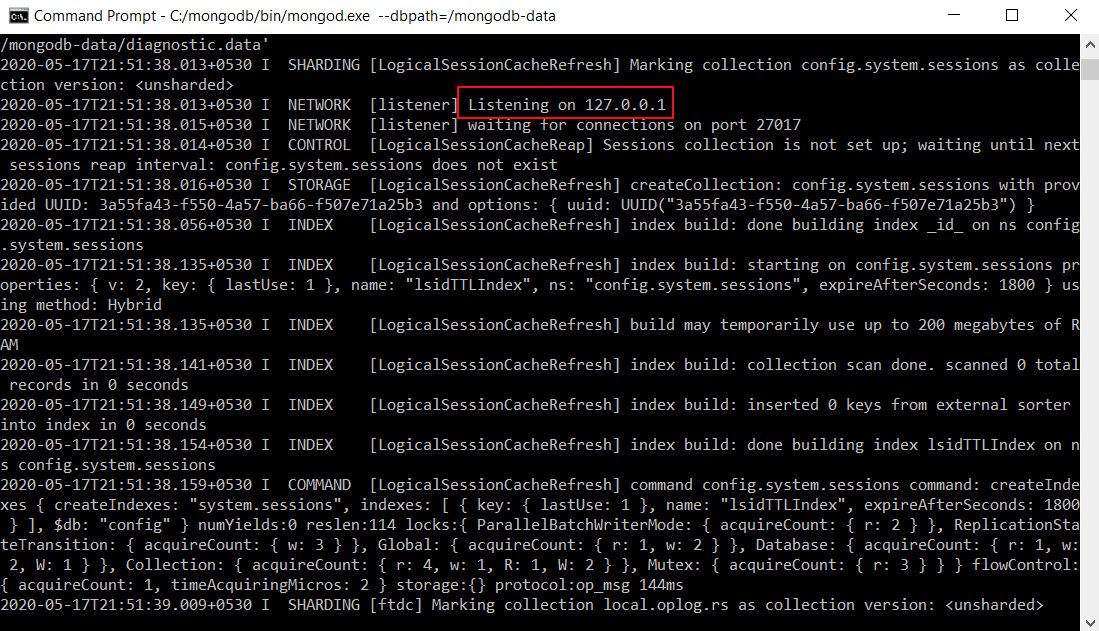The width and height of the screenshot is (1099, 631).
Task: Click the scrollbar up arrow
Action: click(1090, 42)
